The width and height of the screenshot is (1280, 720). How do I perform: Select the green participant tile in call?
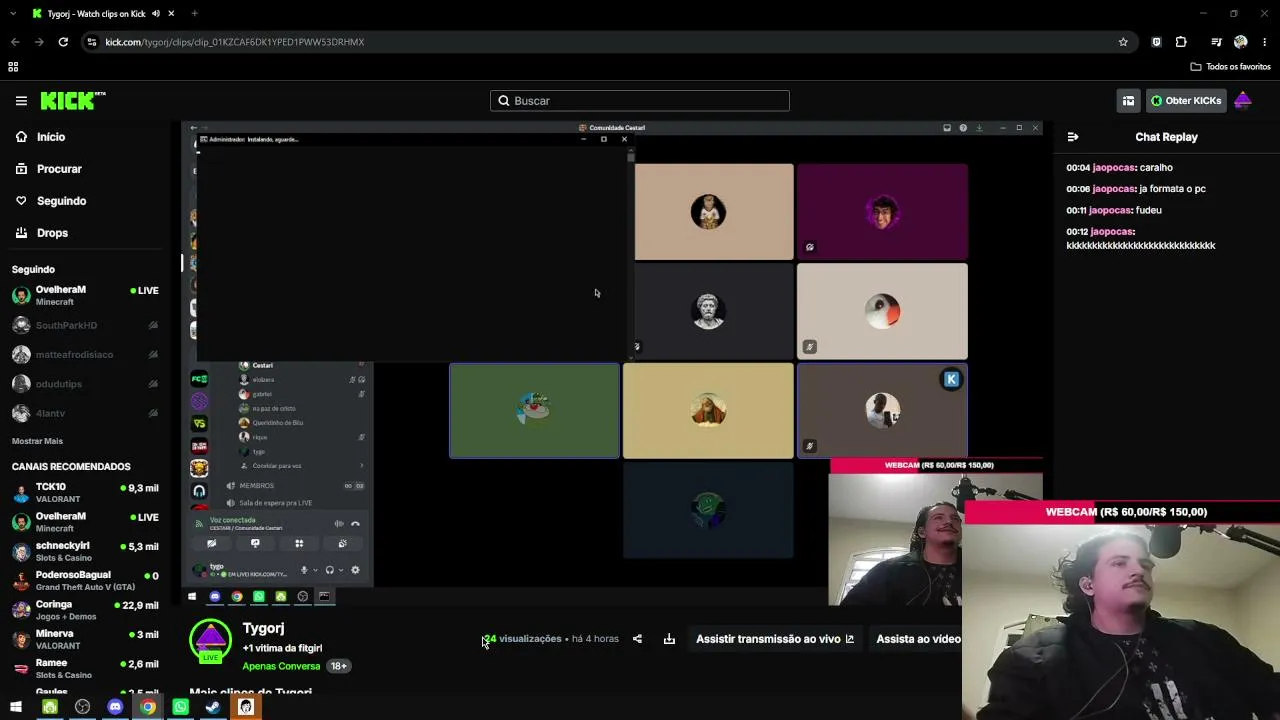point(534,410)
